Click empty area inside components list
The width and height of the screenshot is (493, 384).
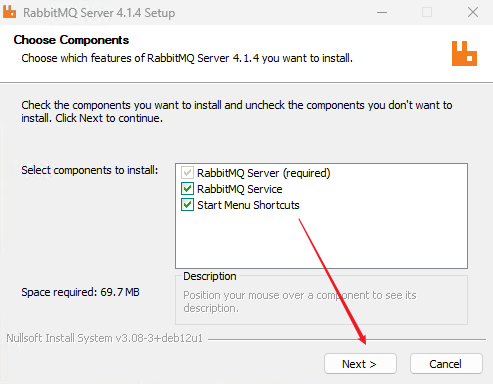point(321,242)
